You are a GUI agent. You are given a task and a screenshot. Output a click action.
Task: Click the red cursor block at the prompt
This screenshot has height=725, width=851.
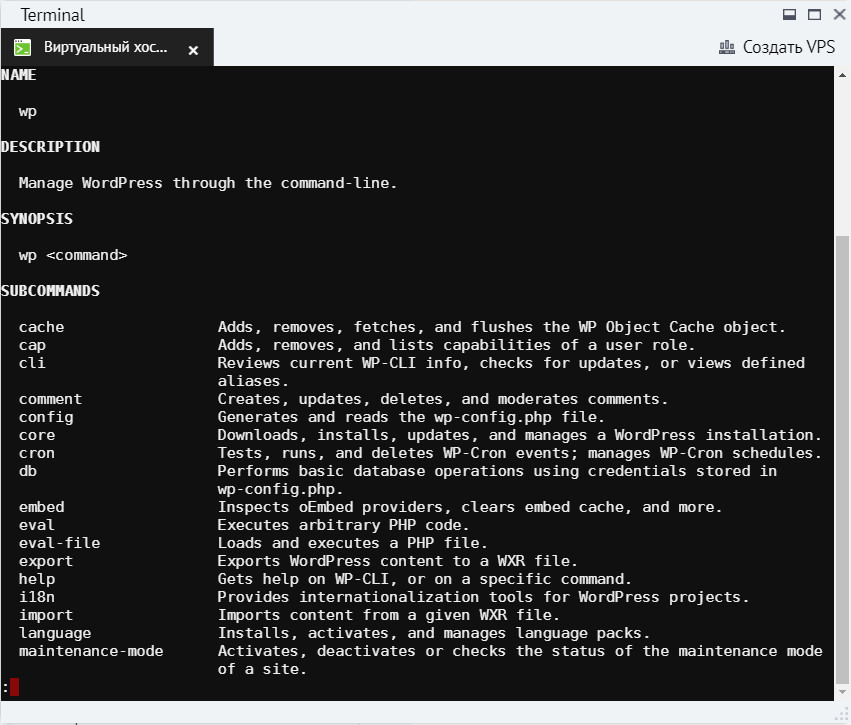pyautogui.click(x=14, y=687)
